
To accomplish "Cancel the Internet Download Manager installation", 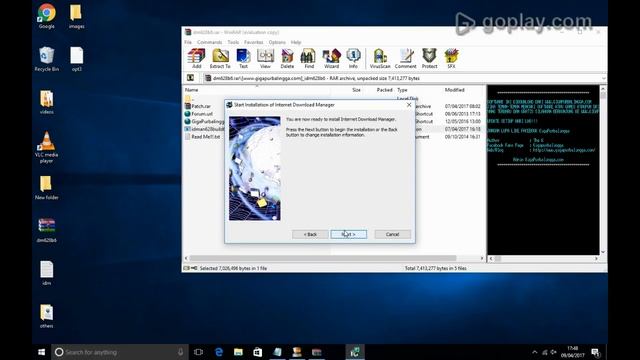I will pyautogui.click(x=393, y=234).
